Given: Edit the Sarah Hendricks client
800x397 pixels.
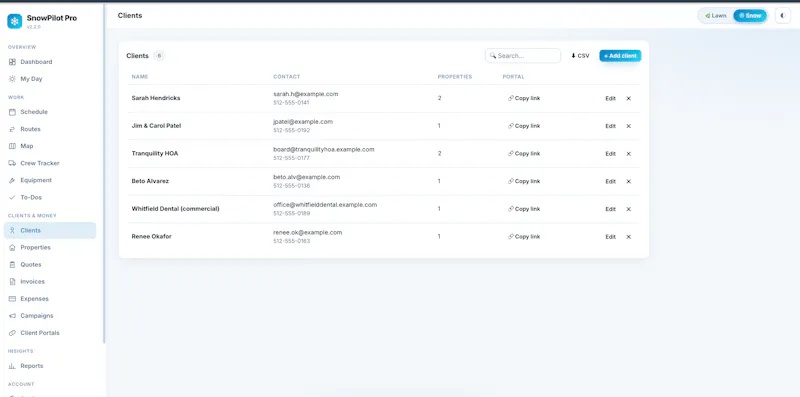Looking at the screenshot, I should coord(610,98).
